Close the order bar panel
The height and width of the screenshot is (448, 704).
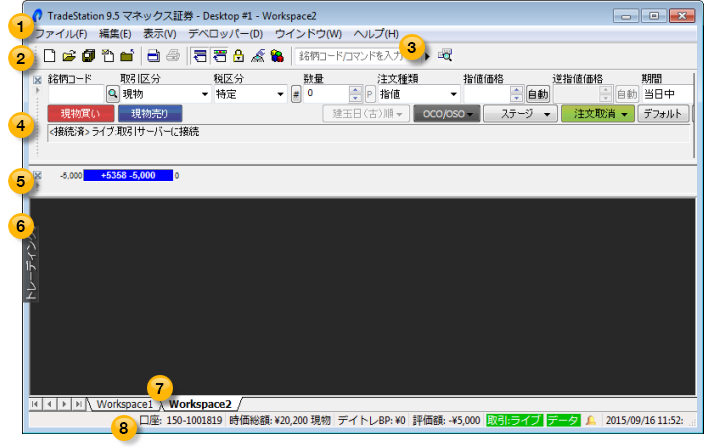[x=37, y=80]
